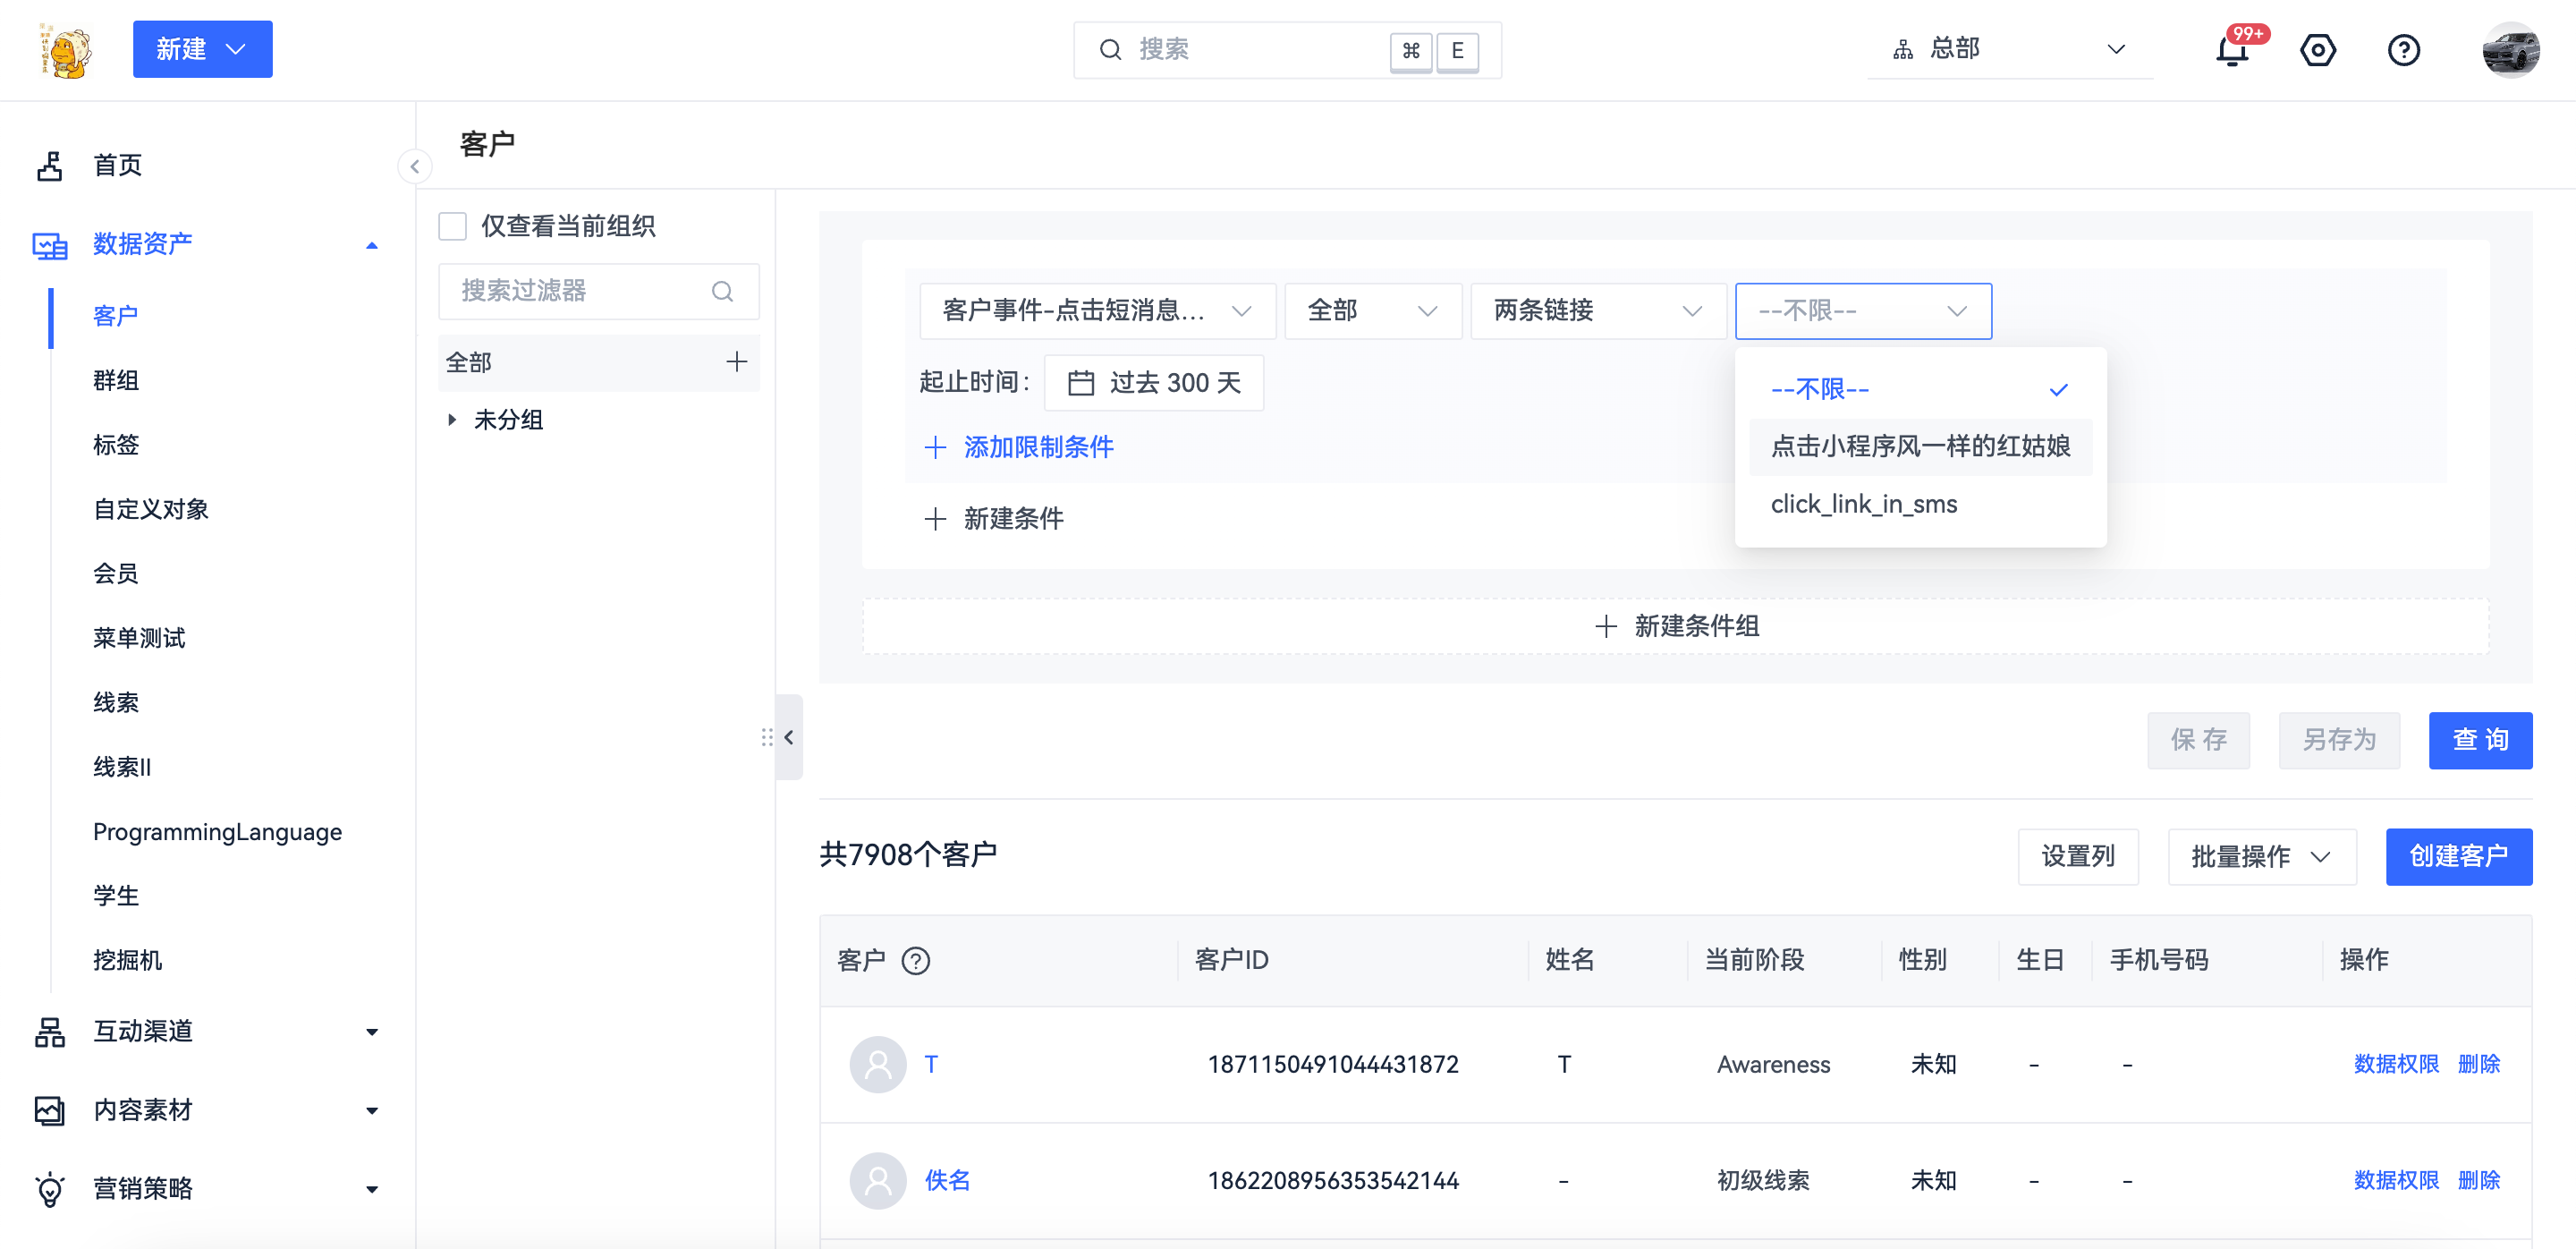Collapse the filter panel with arrow handle
This screenshot has height=1249, width=2576.
tap(789, 737)
